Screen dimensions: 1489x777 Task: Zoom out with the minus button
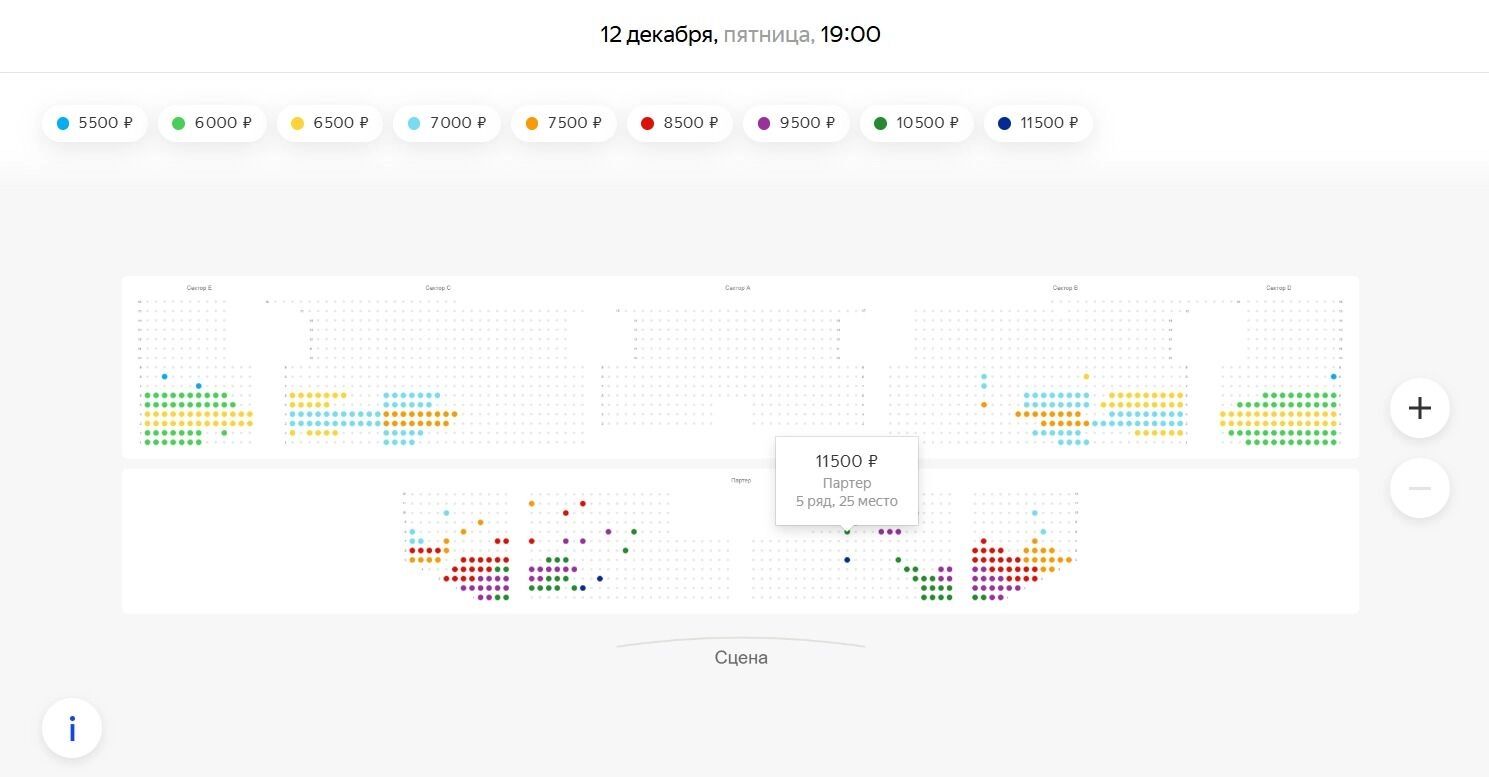click(1419, 488)
